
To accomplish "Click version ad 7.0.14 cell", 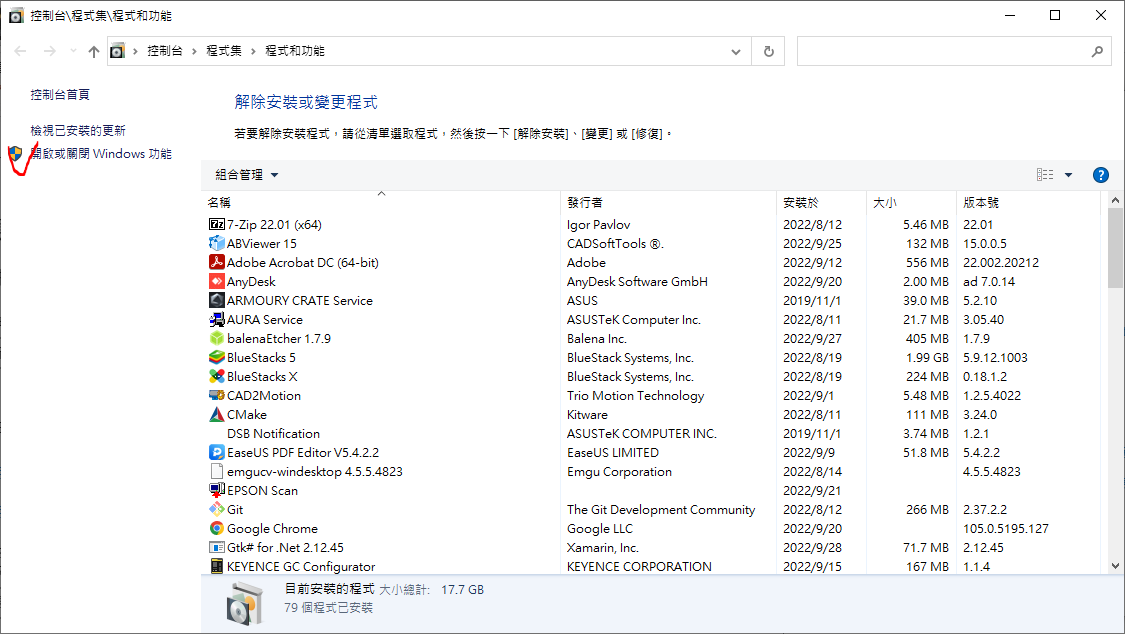I will pos(989,281).
